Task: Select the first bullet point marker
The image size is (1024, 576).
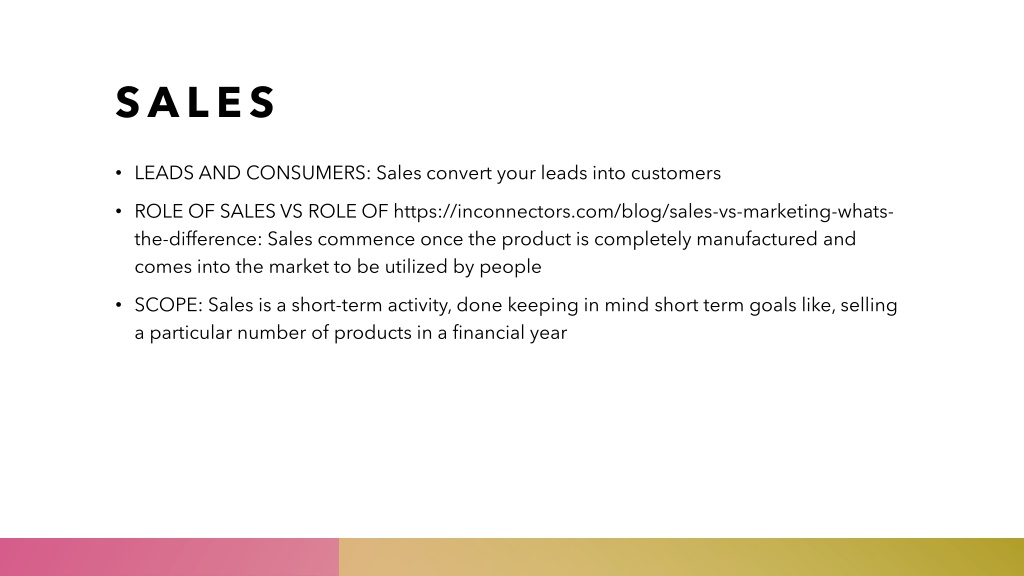Action: click(118, 173)
